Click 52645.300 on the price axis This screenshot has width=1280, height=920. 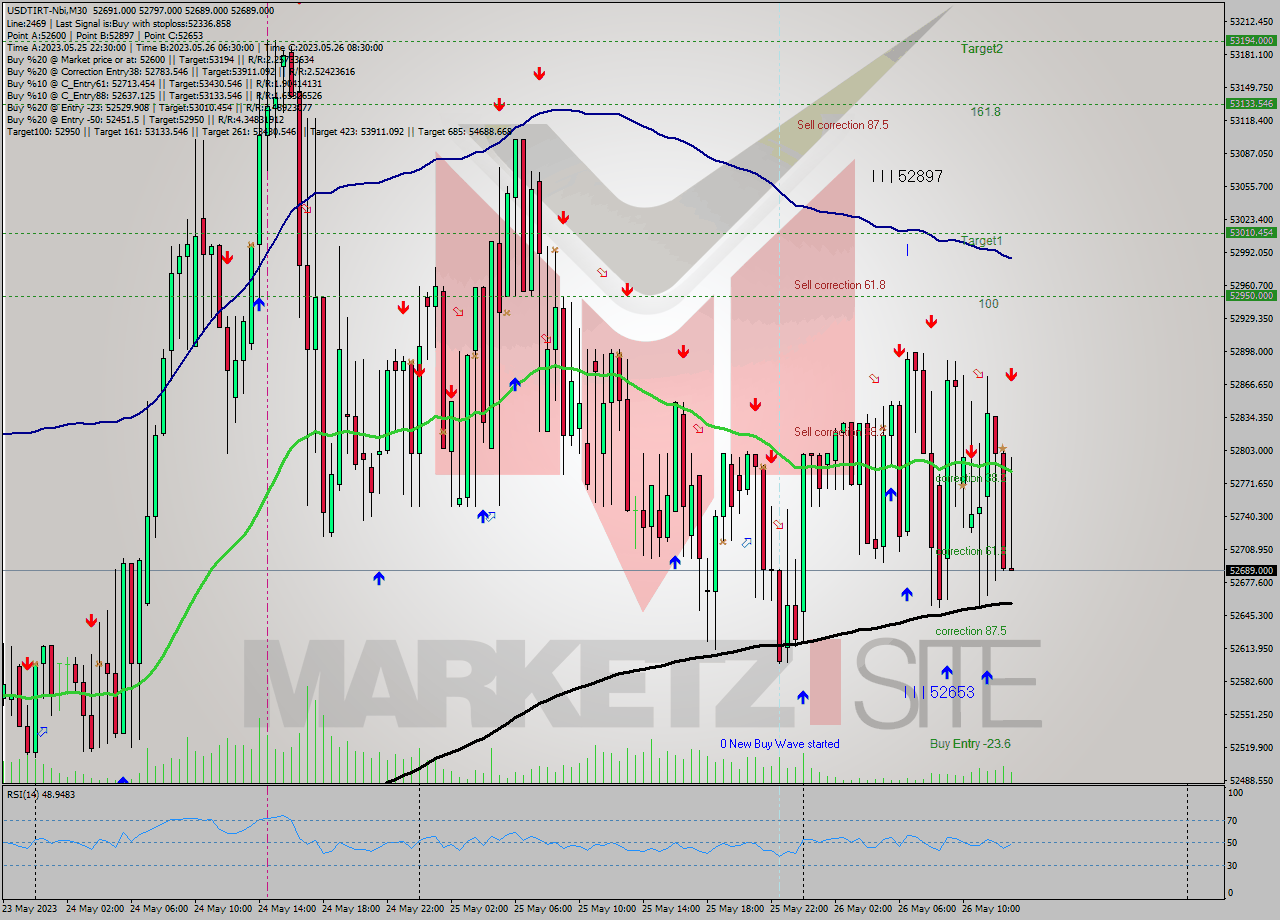click(x=1252, y=615)
